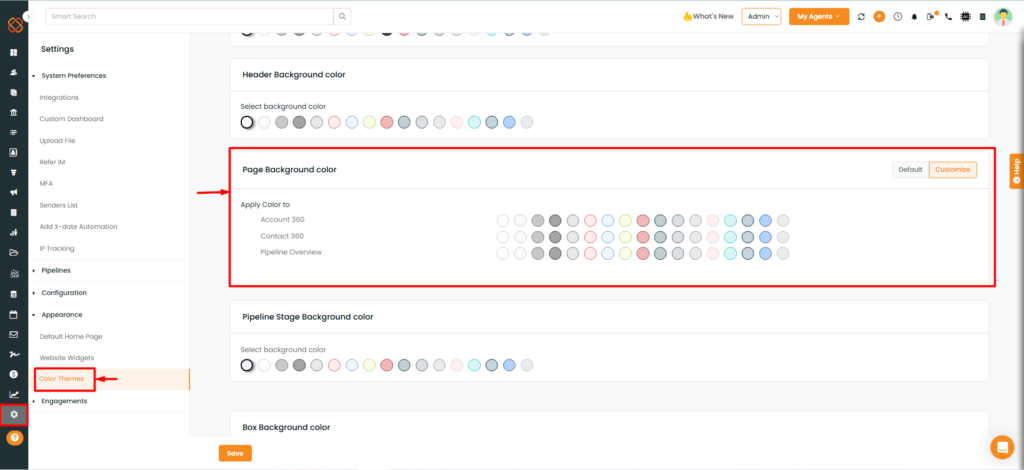Pick selected white swatch for Header Background
1024x470 pixels.
[246, 122]
